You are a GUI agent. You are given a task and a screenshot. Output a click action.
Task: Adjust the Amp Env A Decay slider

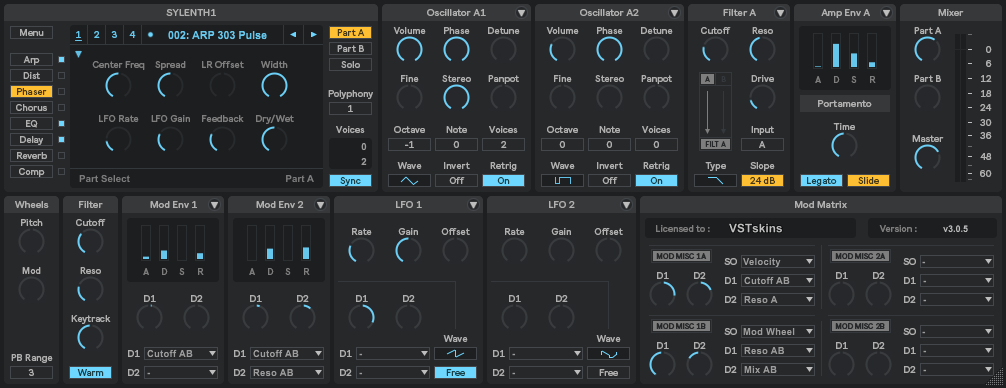click(836, 51)
